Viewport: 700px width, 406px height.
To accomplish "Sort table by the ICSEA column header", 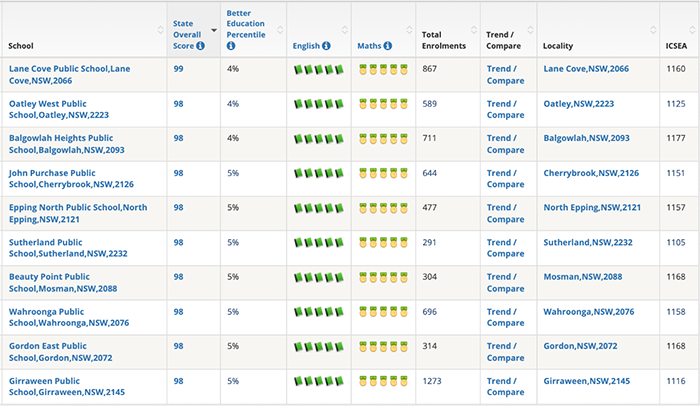I will coord(676,46).
